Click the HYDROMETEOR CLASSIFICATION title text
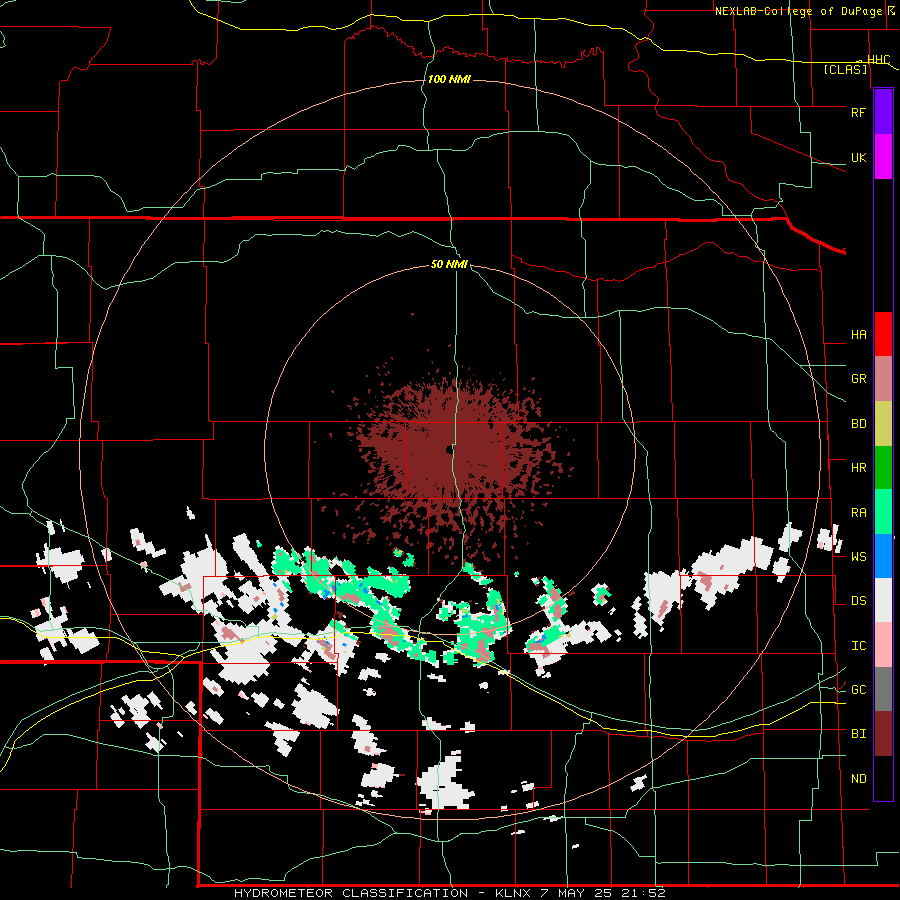 point(351,893)
